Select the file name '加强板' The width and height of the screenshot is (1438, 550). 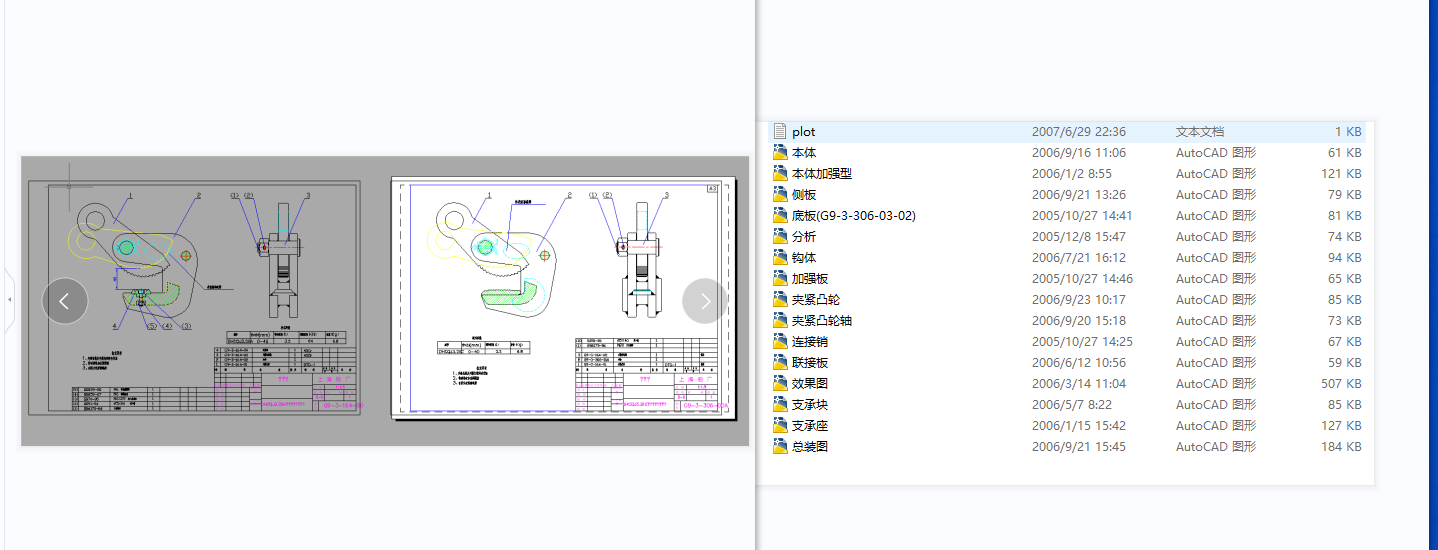point(810,279)
